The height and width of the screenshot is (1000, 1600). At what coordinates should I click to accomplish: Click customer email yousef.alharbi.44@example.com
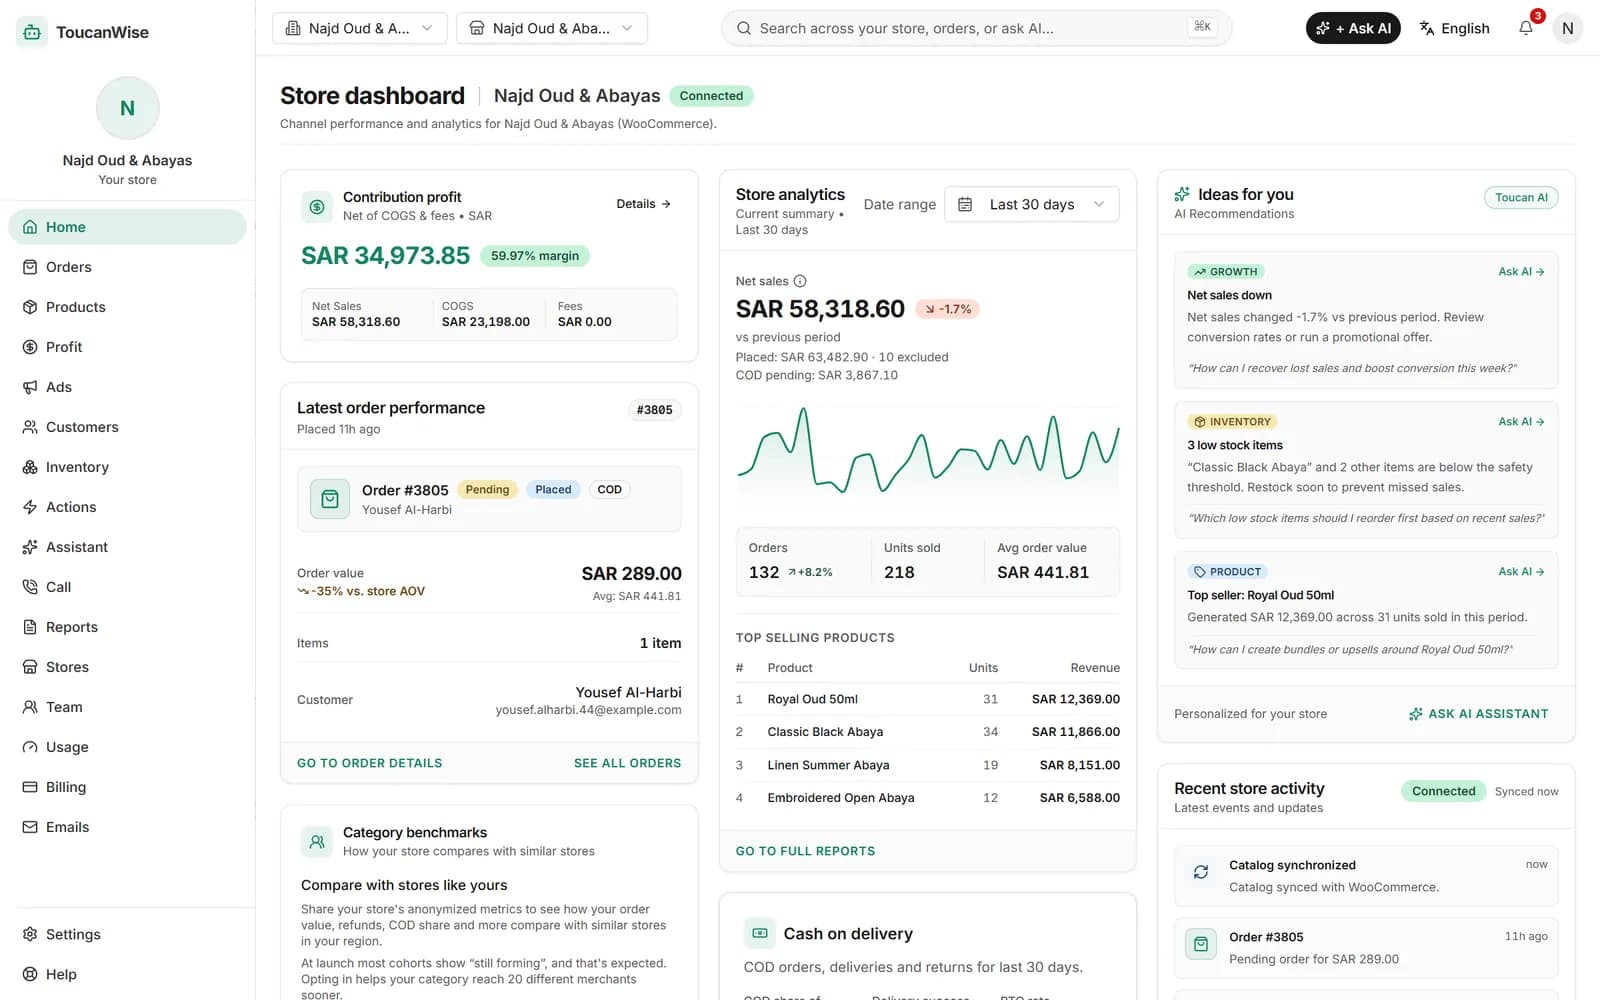588,710
